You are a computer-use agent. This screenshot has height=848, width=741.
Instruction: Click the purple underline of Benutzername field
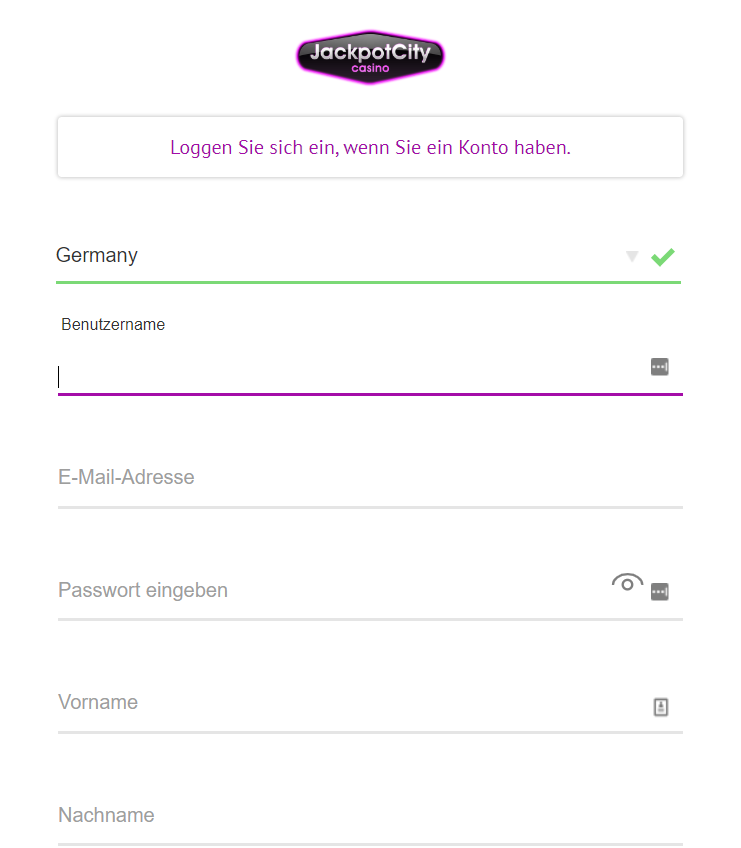coord(370,394)
